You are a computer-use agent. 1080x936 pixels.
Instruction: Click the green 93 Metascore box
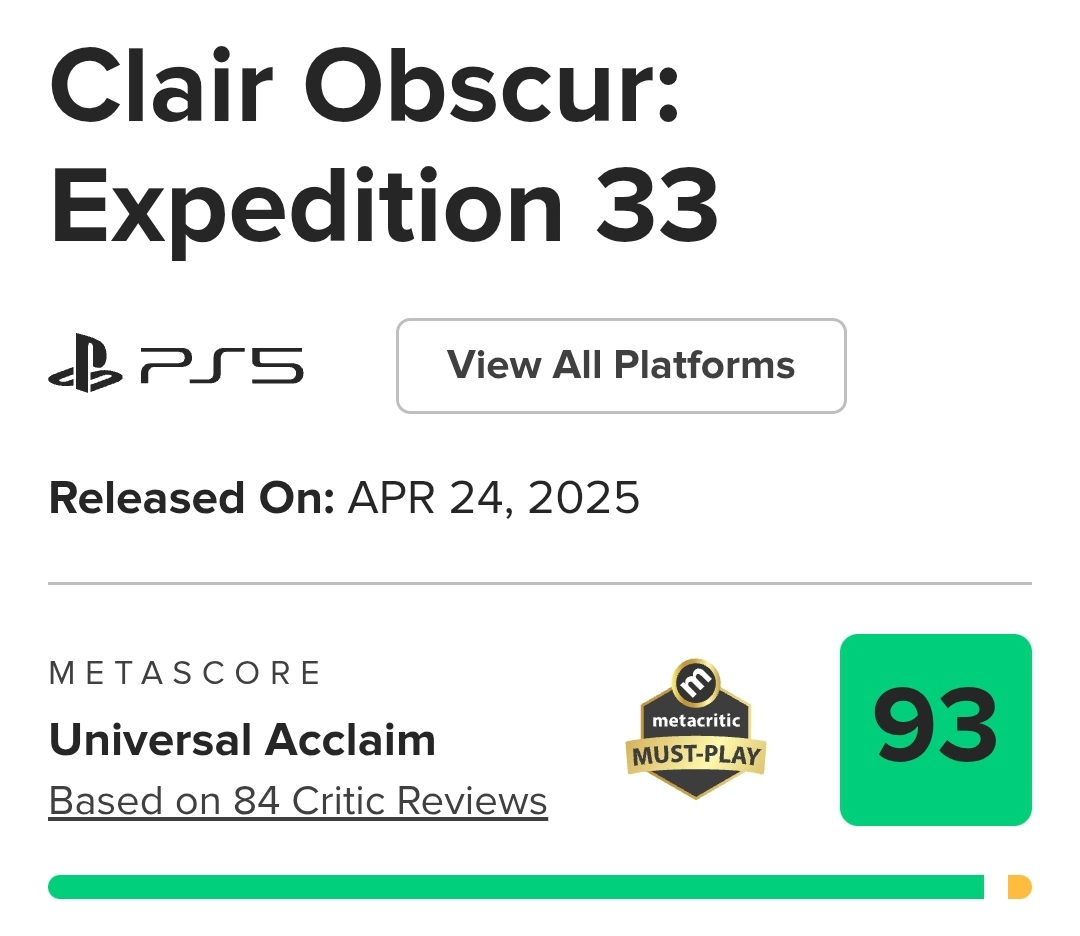935,729
